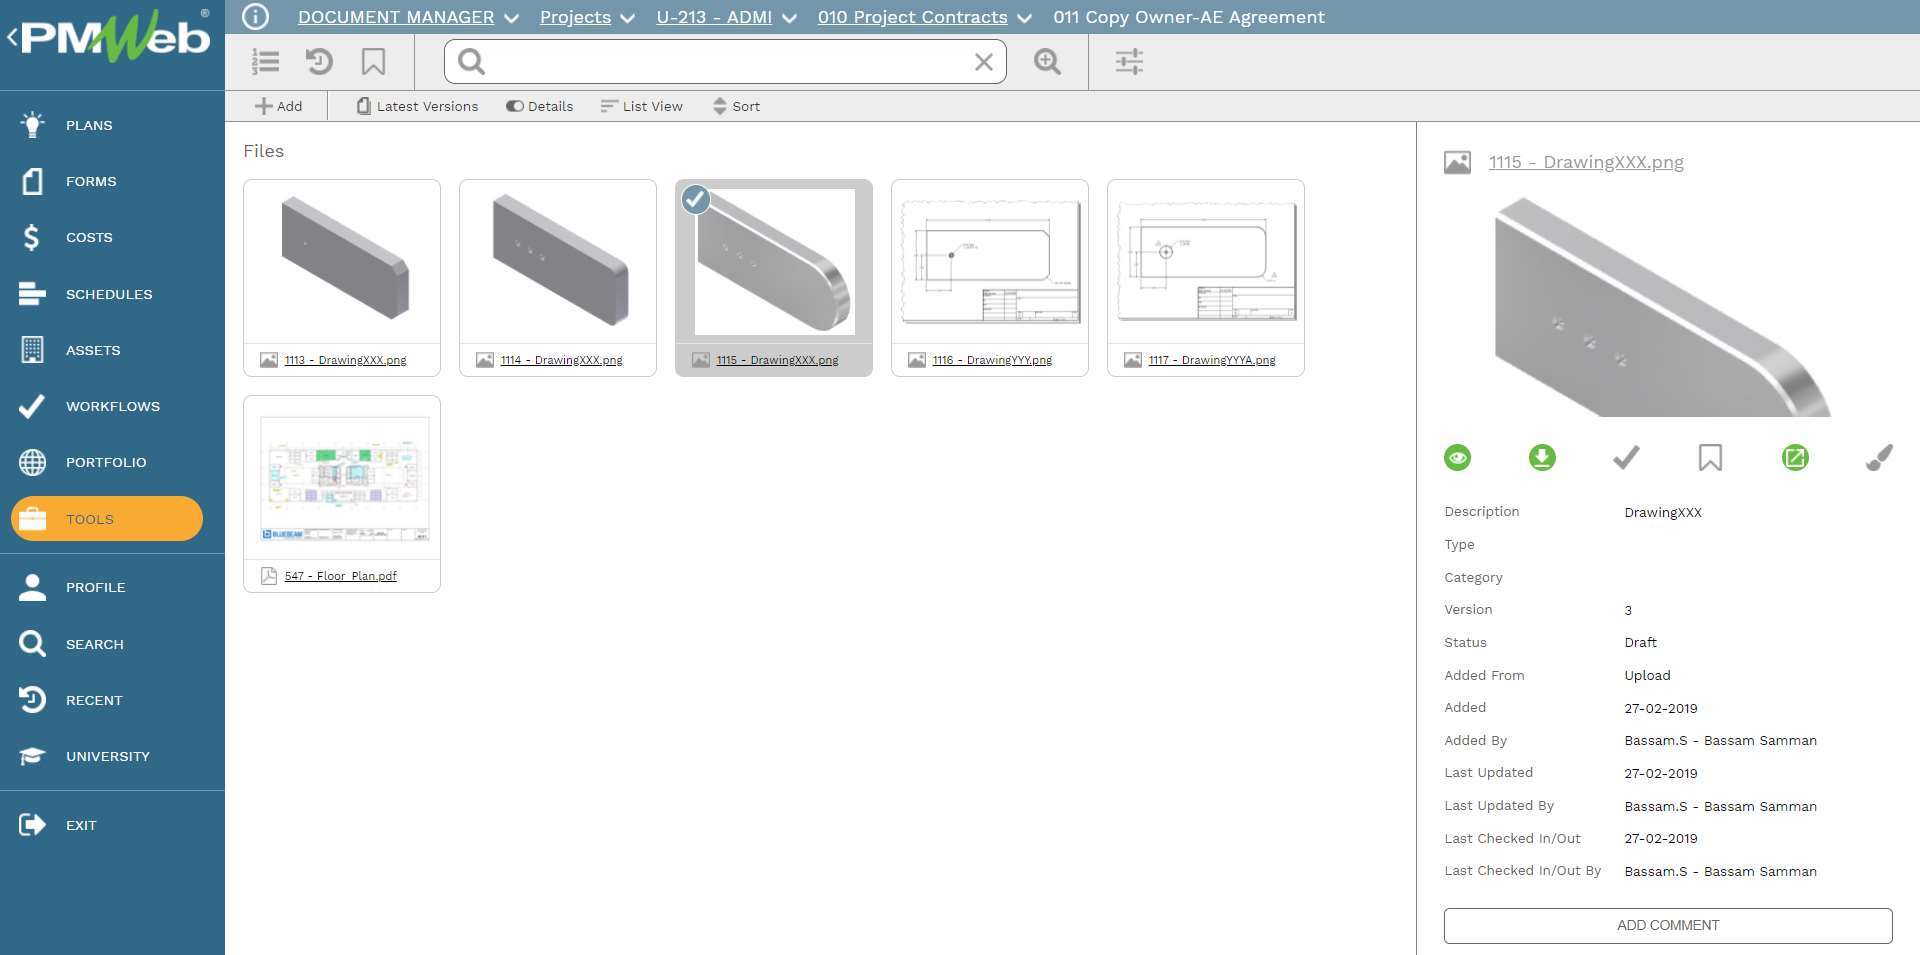1920x955 pixels.
Task: Click the gray checkmark check-in icon
Action: [1626, 458]
